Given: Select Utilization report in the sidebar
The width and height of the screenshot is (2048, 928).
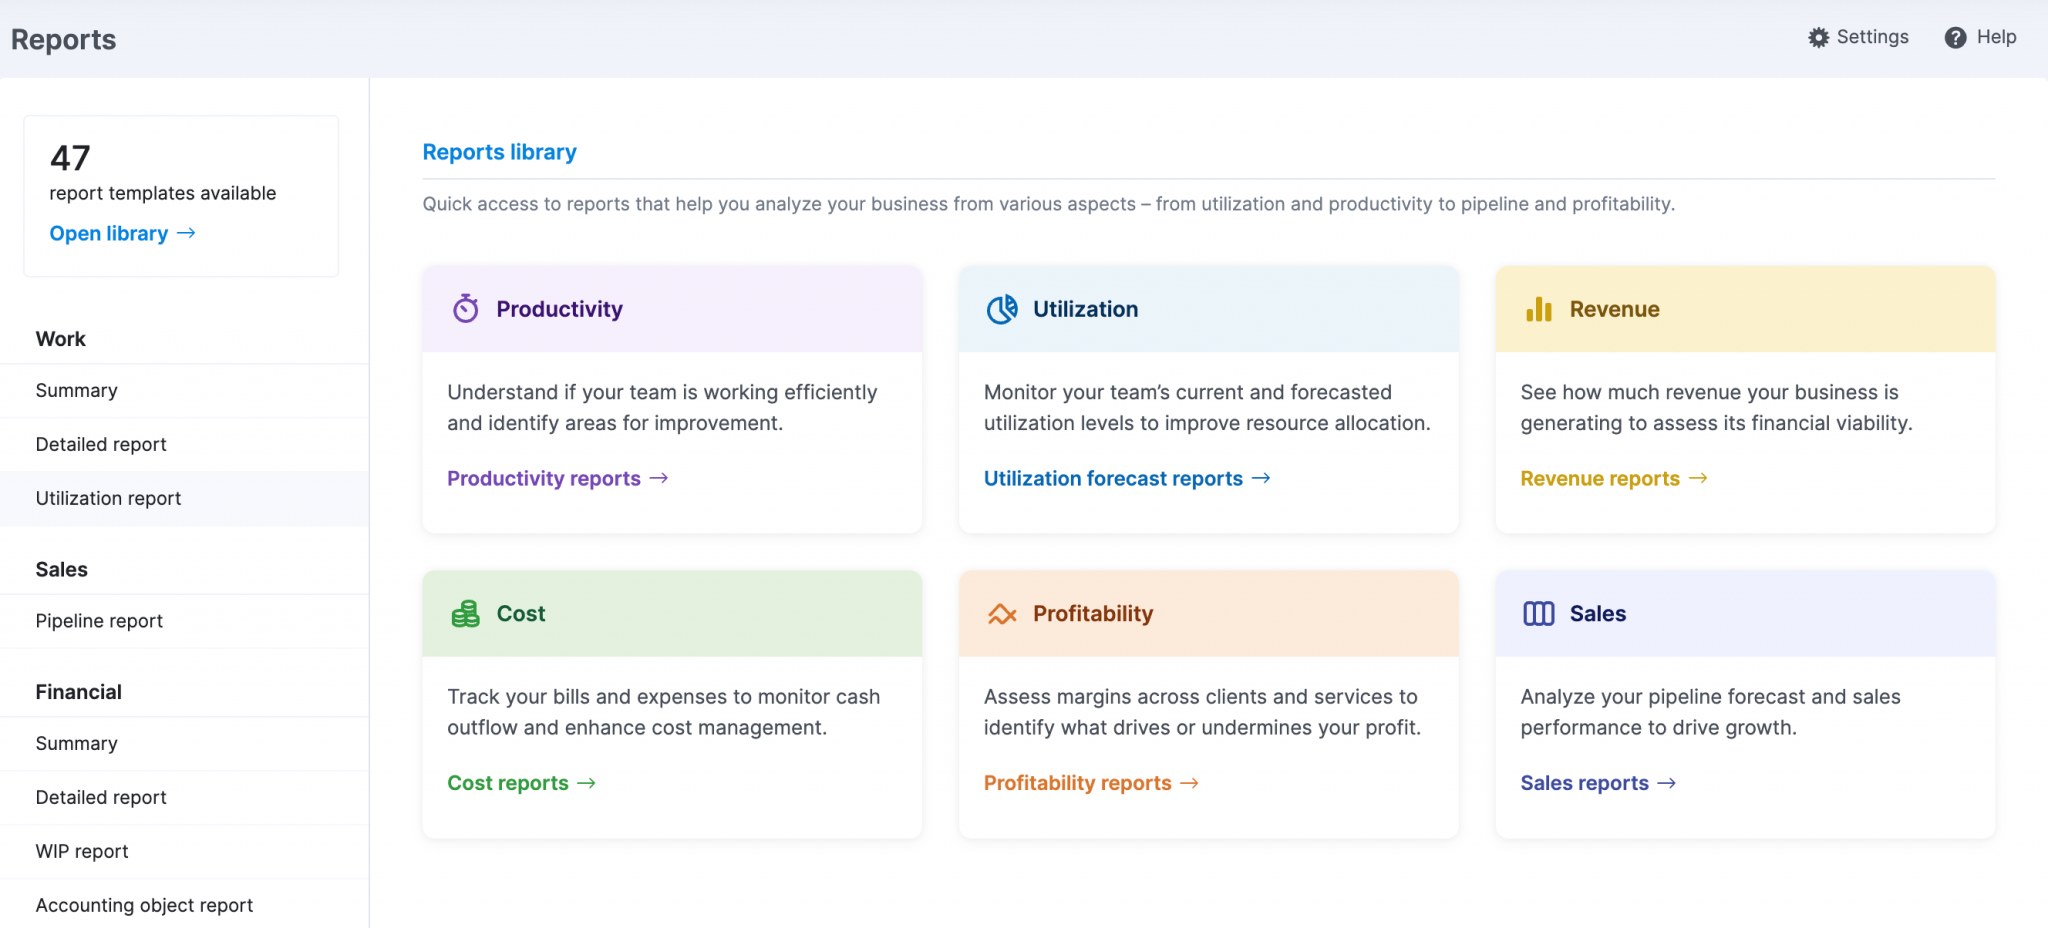Looking at the screenshot, I should pyautogui.click(x=108, y=498).
